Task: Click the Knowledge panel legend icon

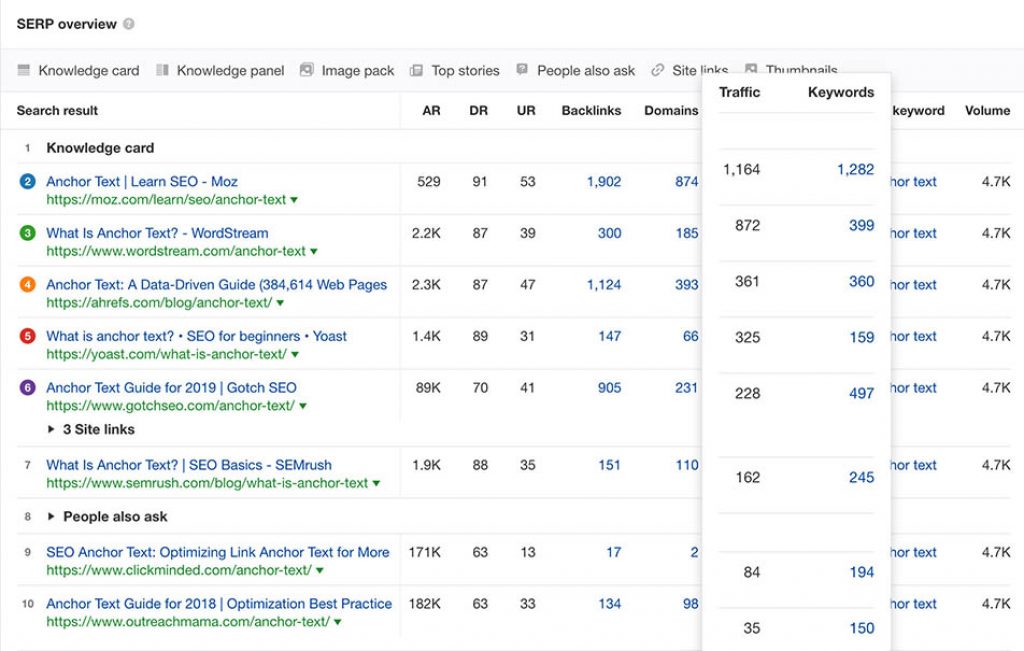Action: click(162, 70)
